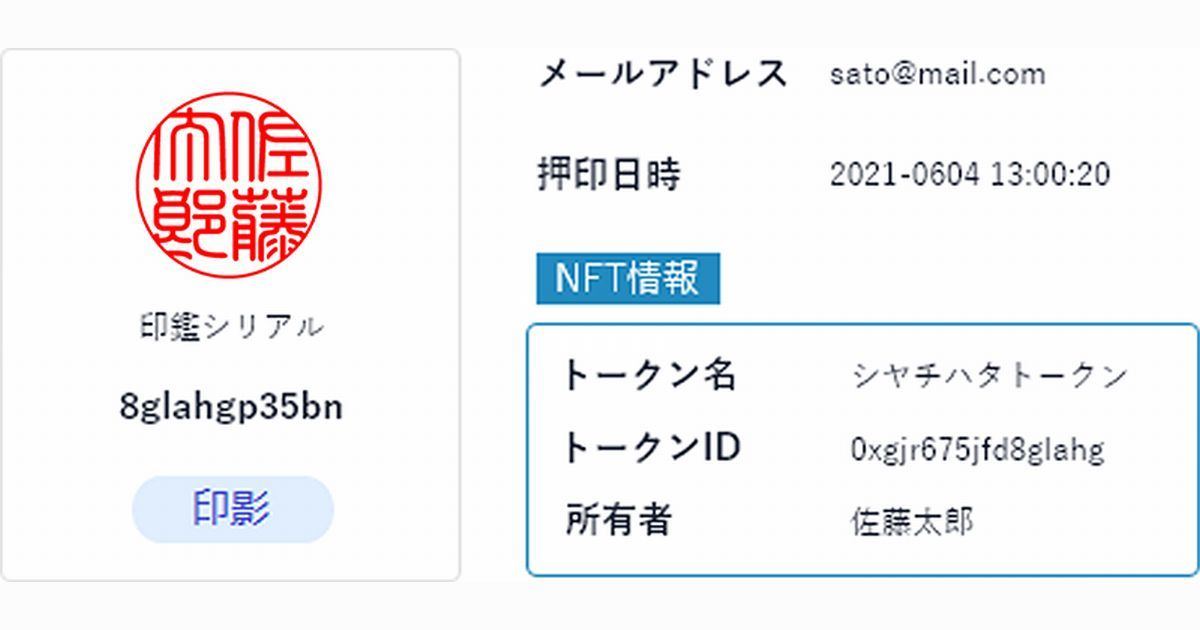Select the timestamp 2021-0604 13:00:20
Screen dimensions: 1200x630
[969, 174]
